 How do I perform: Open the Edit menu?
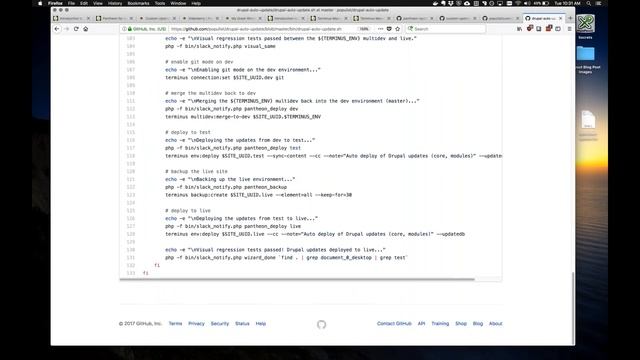pos(84,3)
